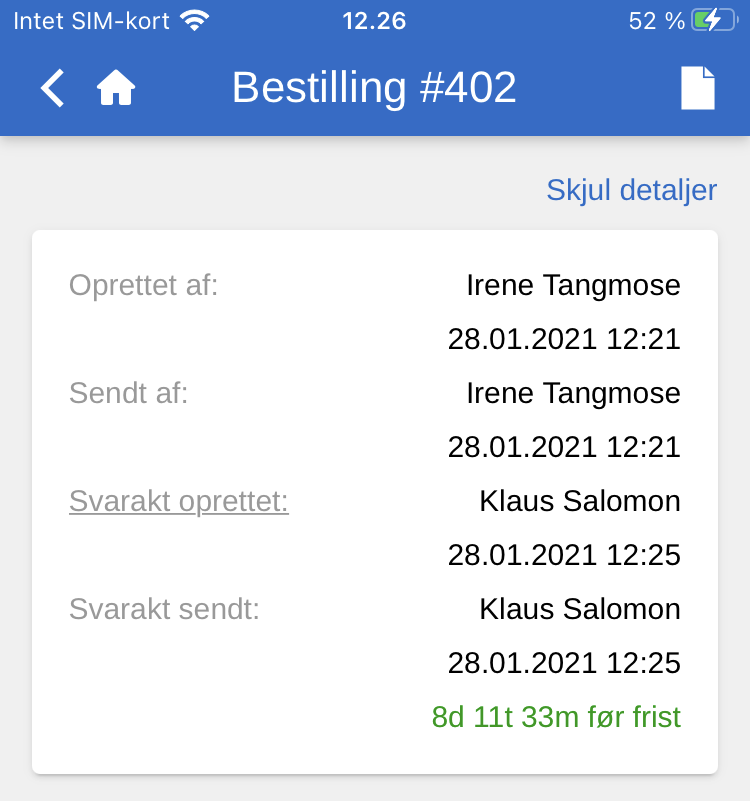Tap the home icon in header
The image size is (750, 801).
point(116,89)
